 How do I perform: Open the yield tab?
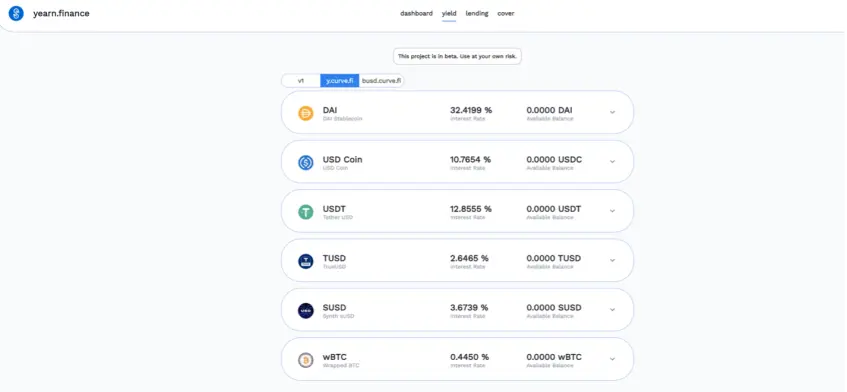tap(449, 13)
